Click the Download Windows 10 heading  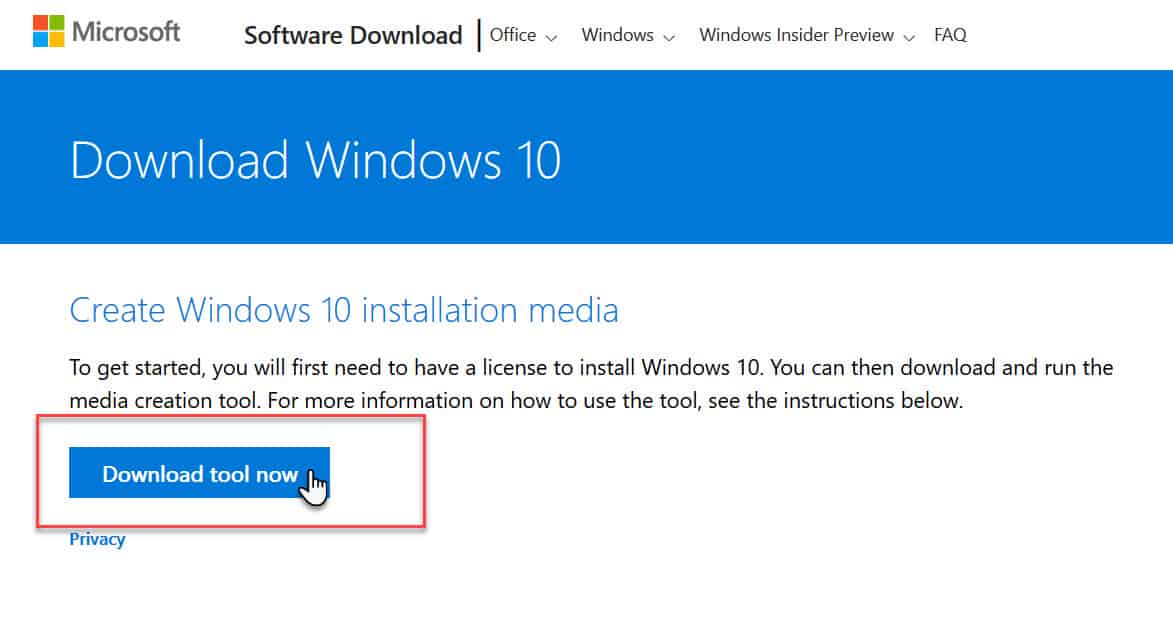(315, 160)
